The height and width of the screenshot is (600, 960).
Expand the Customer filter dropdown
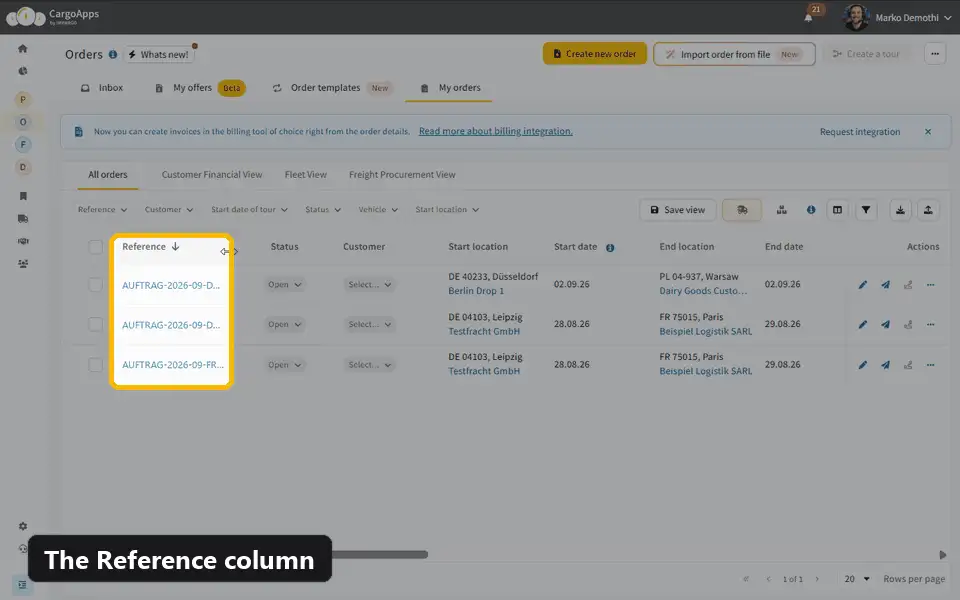[x=168, y=209]
